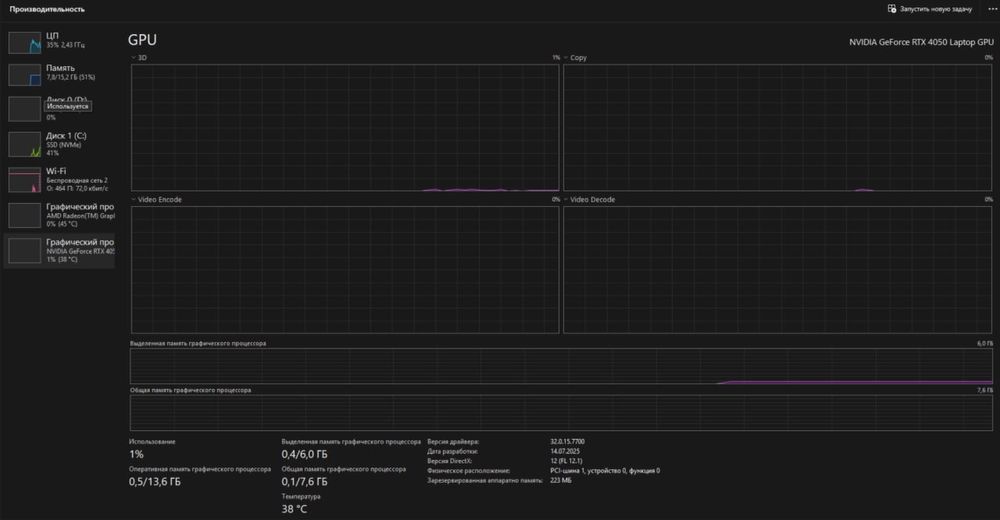Click the 7,6 ГБ graph maximum label

point(985,390)
